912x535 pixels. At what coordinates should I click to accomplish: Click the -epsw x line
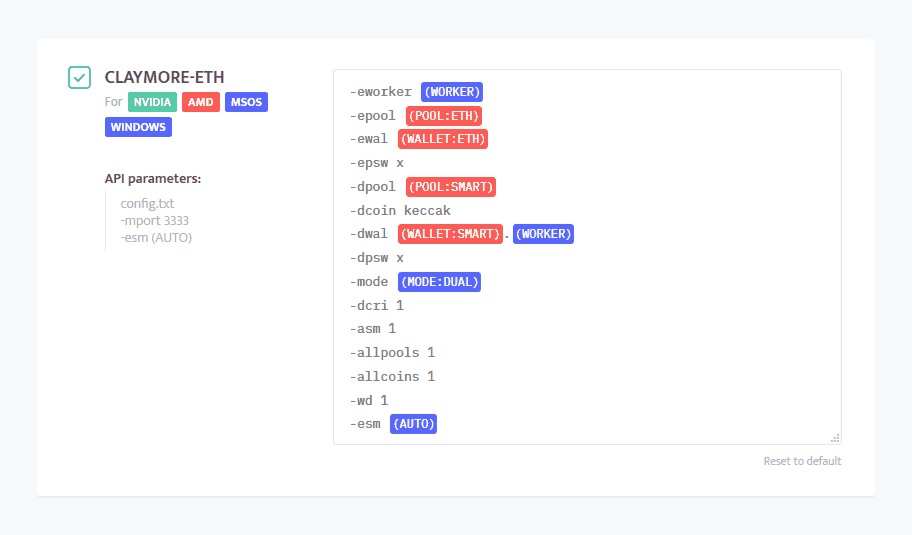(x=377, y=163)
